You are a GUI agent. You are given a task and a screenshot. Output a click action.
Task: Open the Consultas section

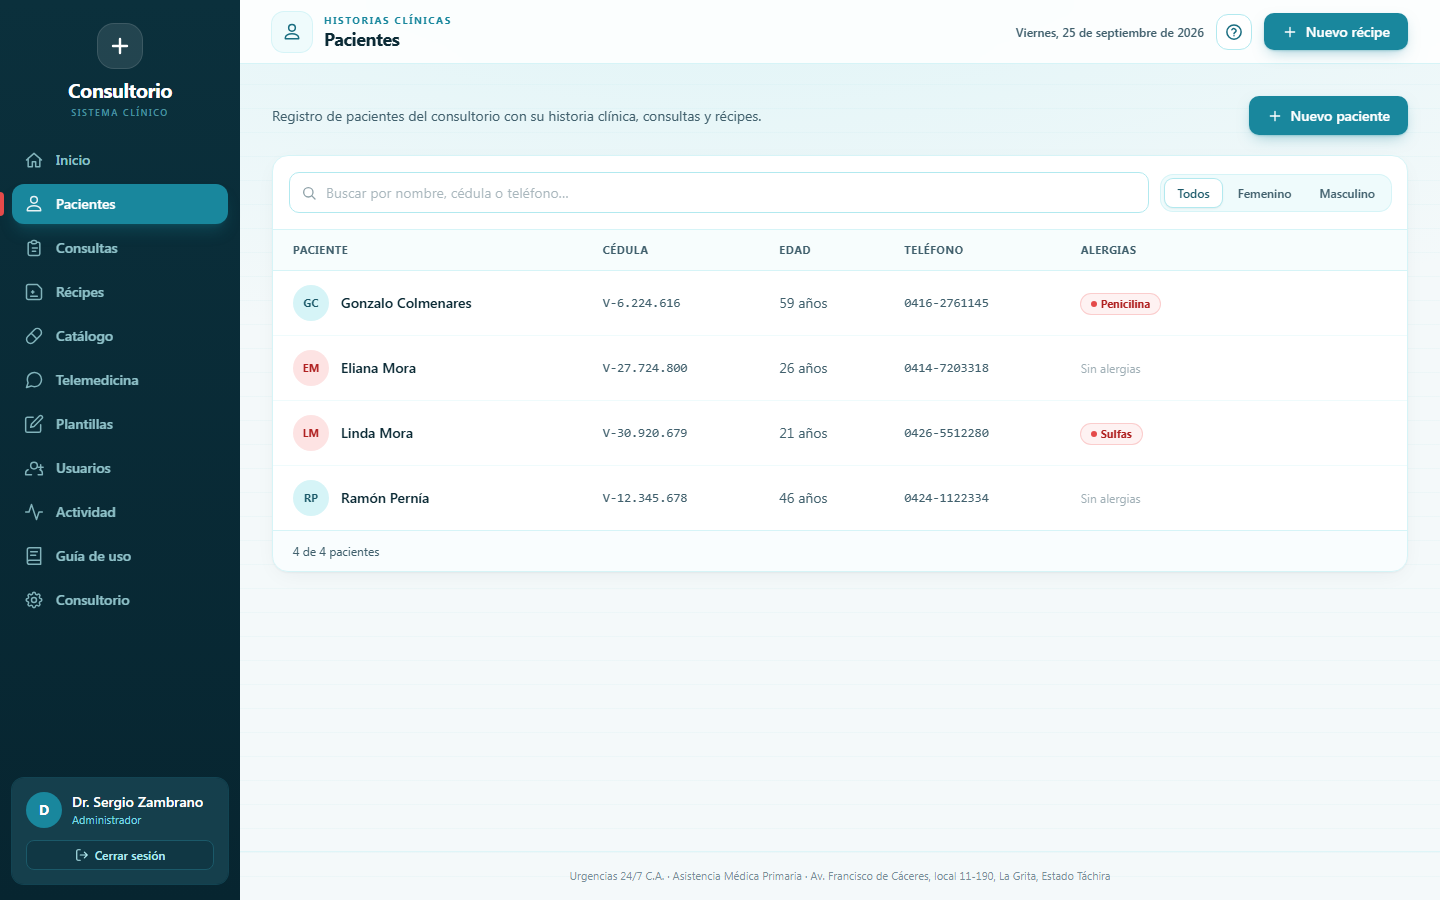pos(120,248)
